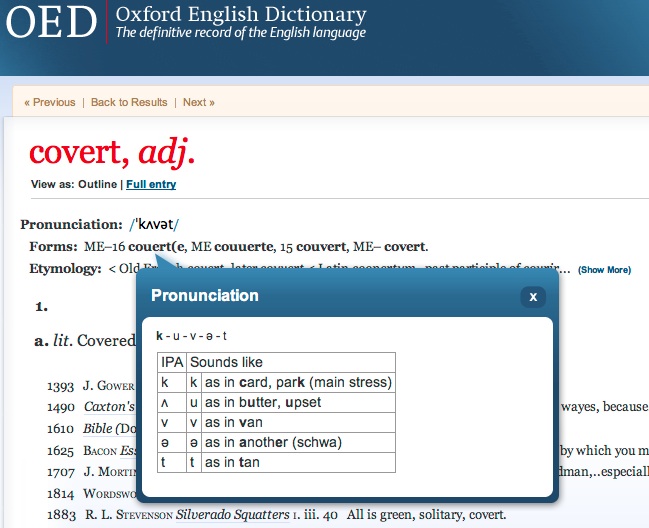Click the IPA pronunciation /ˈkʌvət/
The width and height of the screenshot is (649, 528).
coord(154,224)
